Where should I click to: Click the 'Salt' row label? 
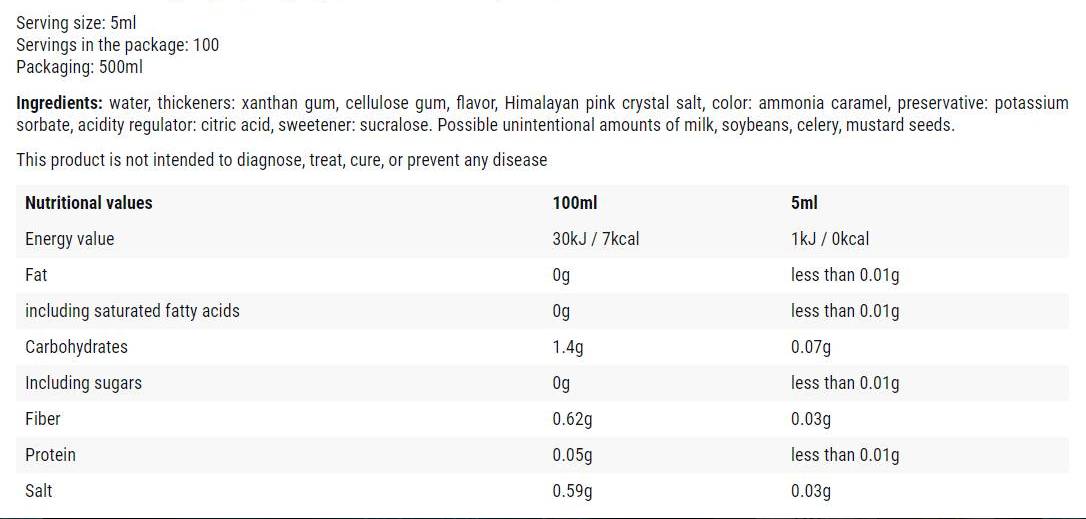click(x=39, y=491)
